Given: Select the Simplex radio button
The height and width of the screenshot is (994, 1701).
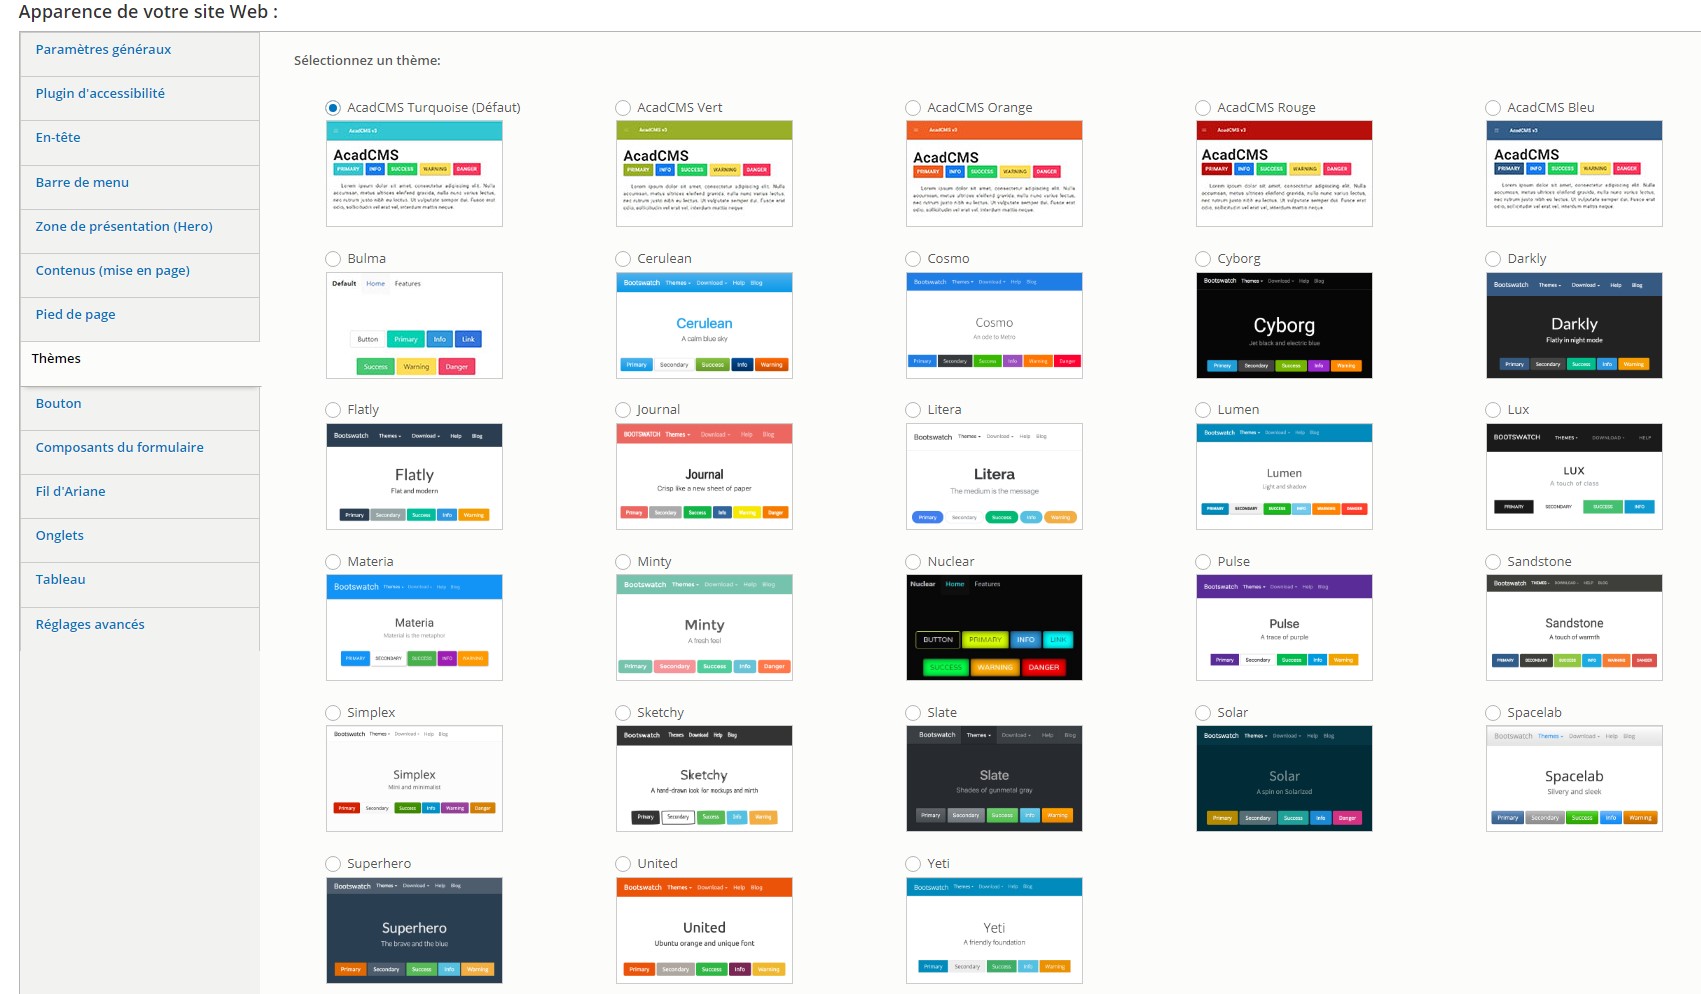Looking at the screenshot, I should click(x=333, y=713).
